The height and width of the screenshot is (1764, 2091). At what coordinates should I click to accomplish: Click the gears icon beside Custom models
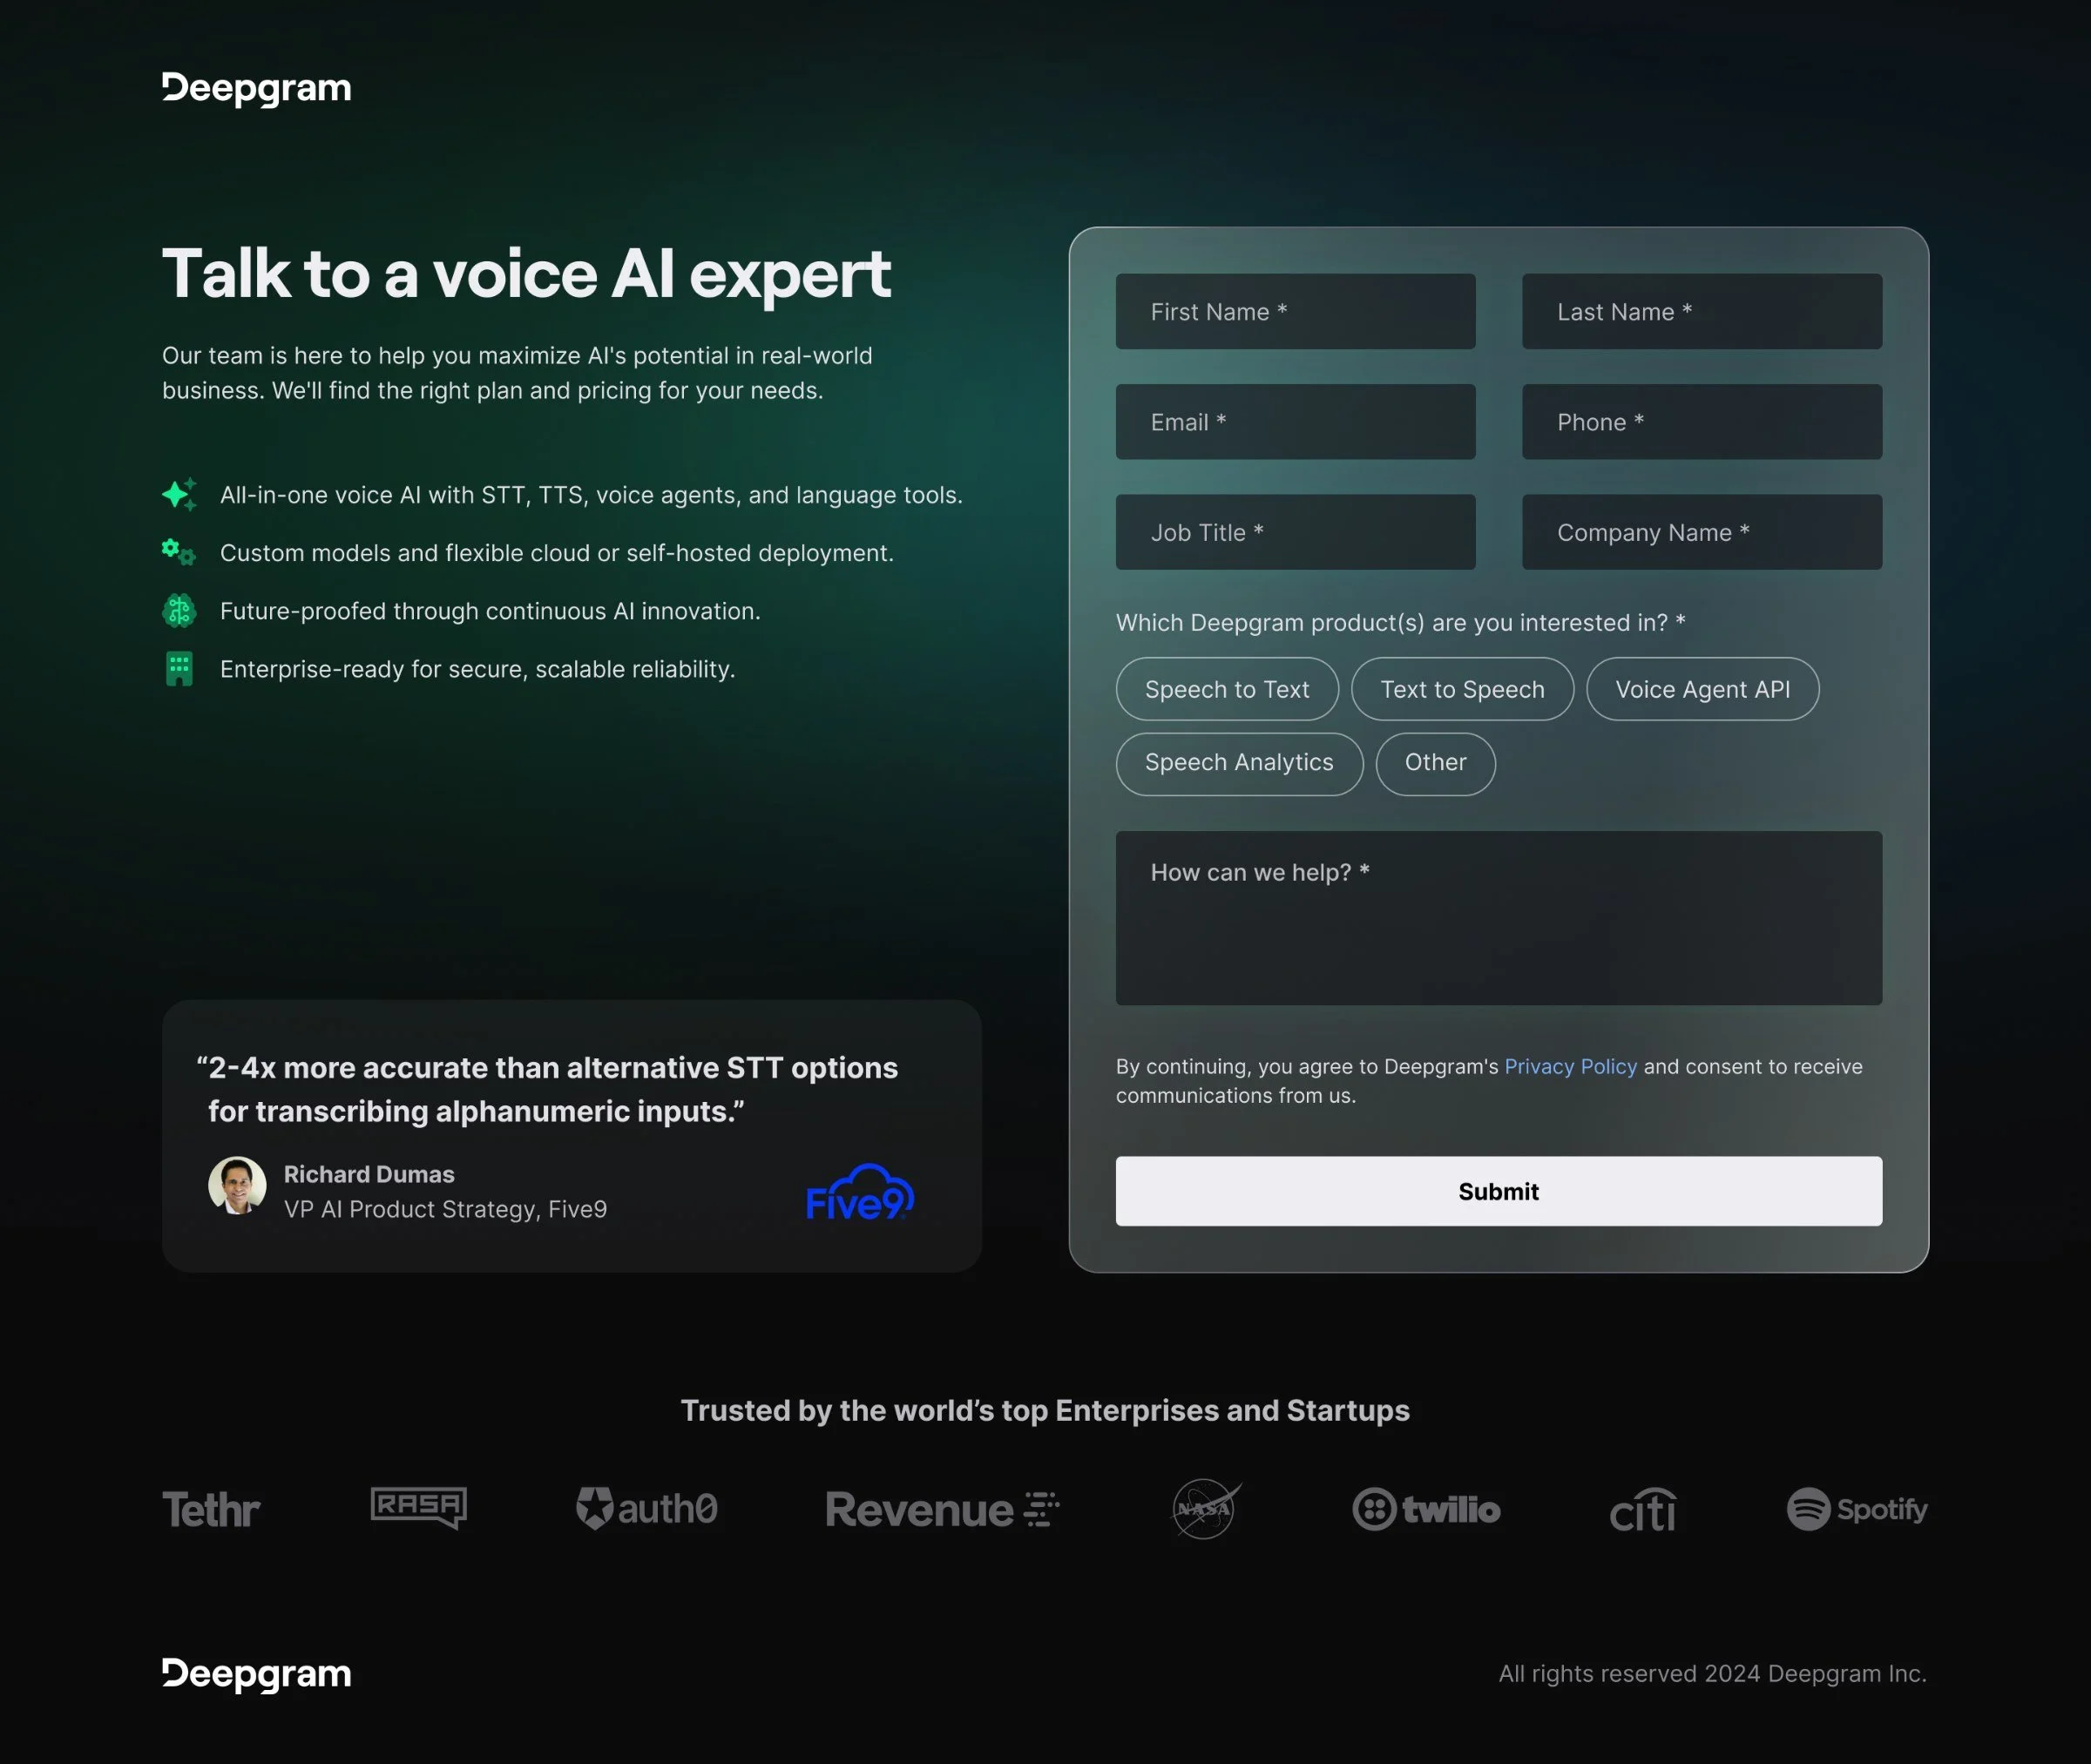click(179, 552)
